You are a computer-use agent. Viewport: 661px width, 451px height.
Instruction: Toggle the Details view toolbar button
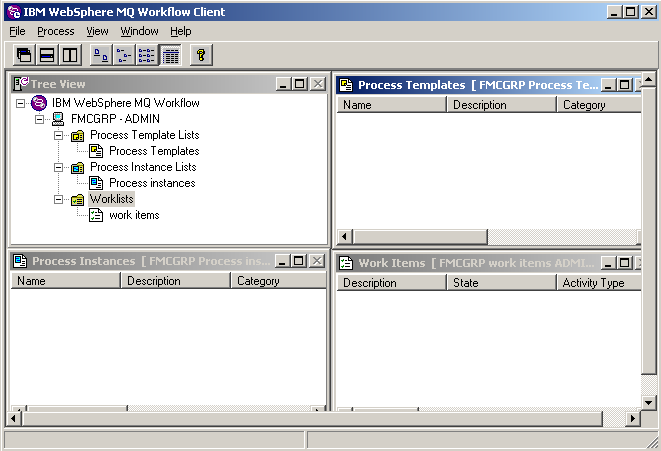pos(170,55)
